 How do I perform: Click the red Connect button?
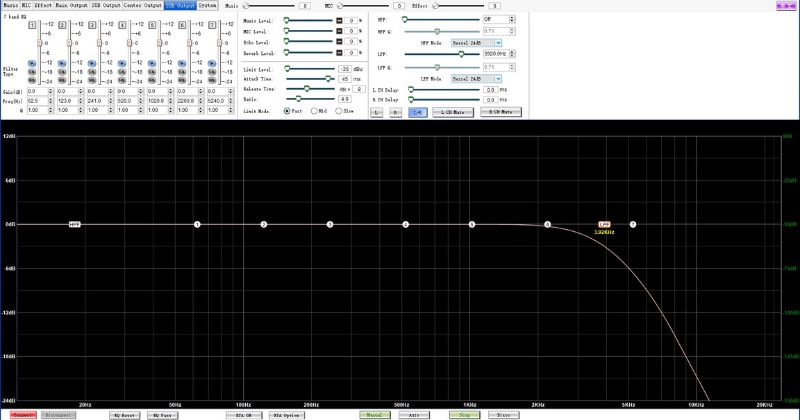tap(22, 413)
